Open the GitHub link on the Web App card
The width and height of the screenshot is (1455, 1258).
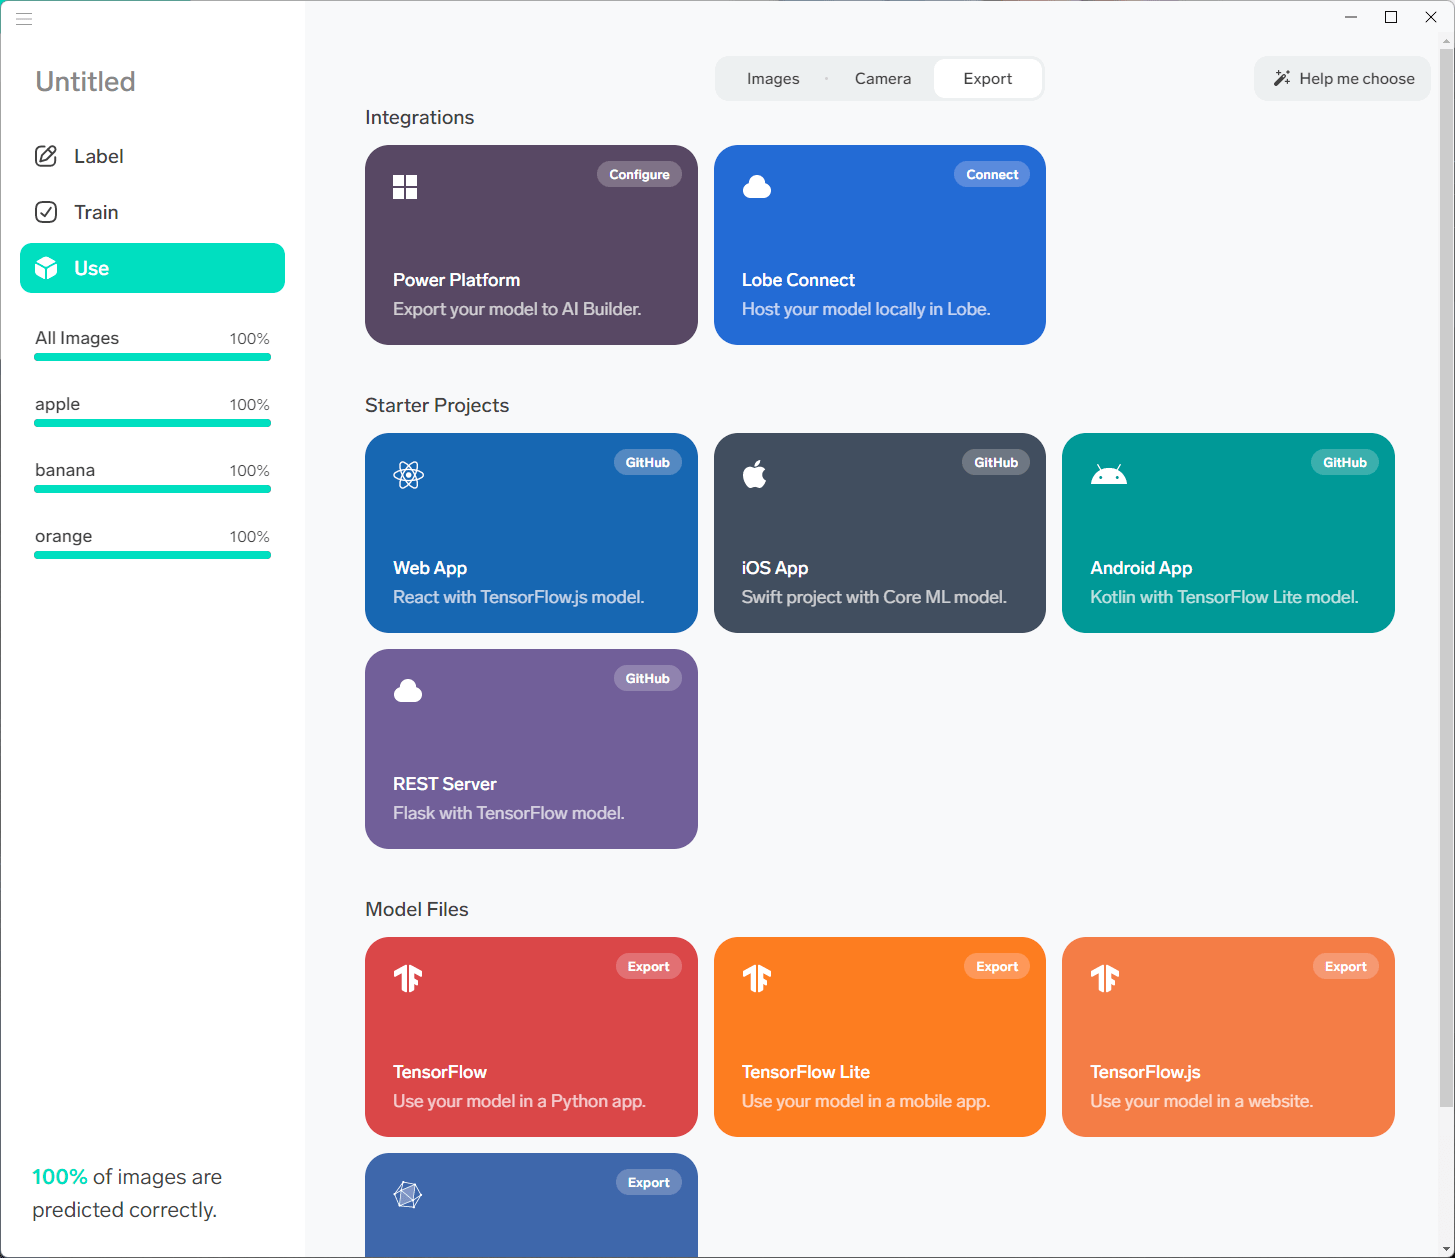(648, 462)
